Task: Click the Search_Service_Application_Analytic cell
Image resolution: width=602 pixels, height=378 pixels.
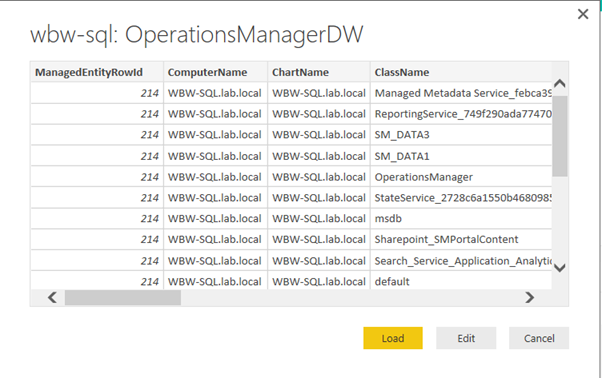Action: 461,261
